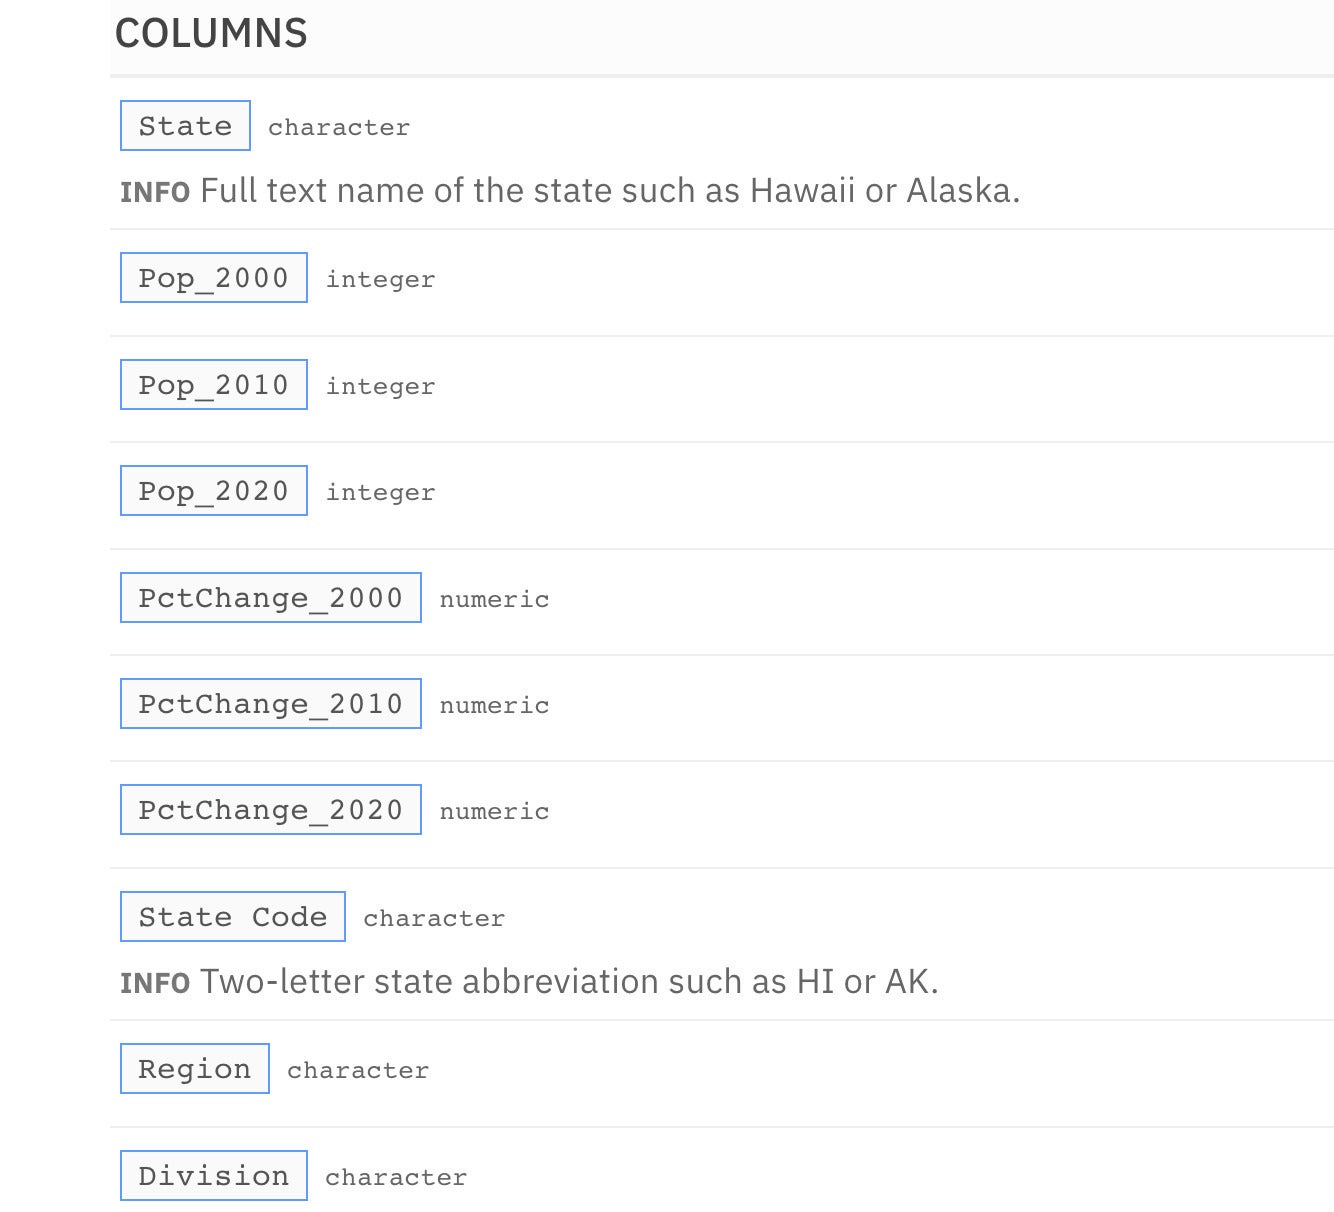Image resolution: width=1334 pixels, height=1212 pixels.
Task: Click the COLUMNS section heading
Action: click(211, 33)
